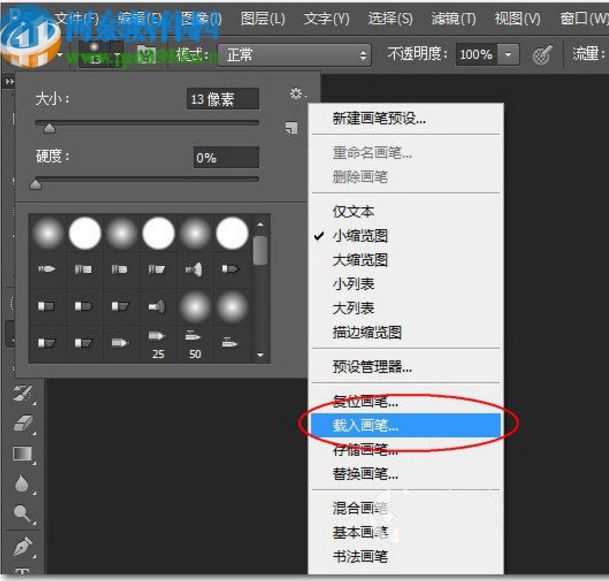Select the Dodge tool
This screenshot has height=581, width=609.
coord(23,513)
